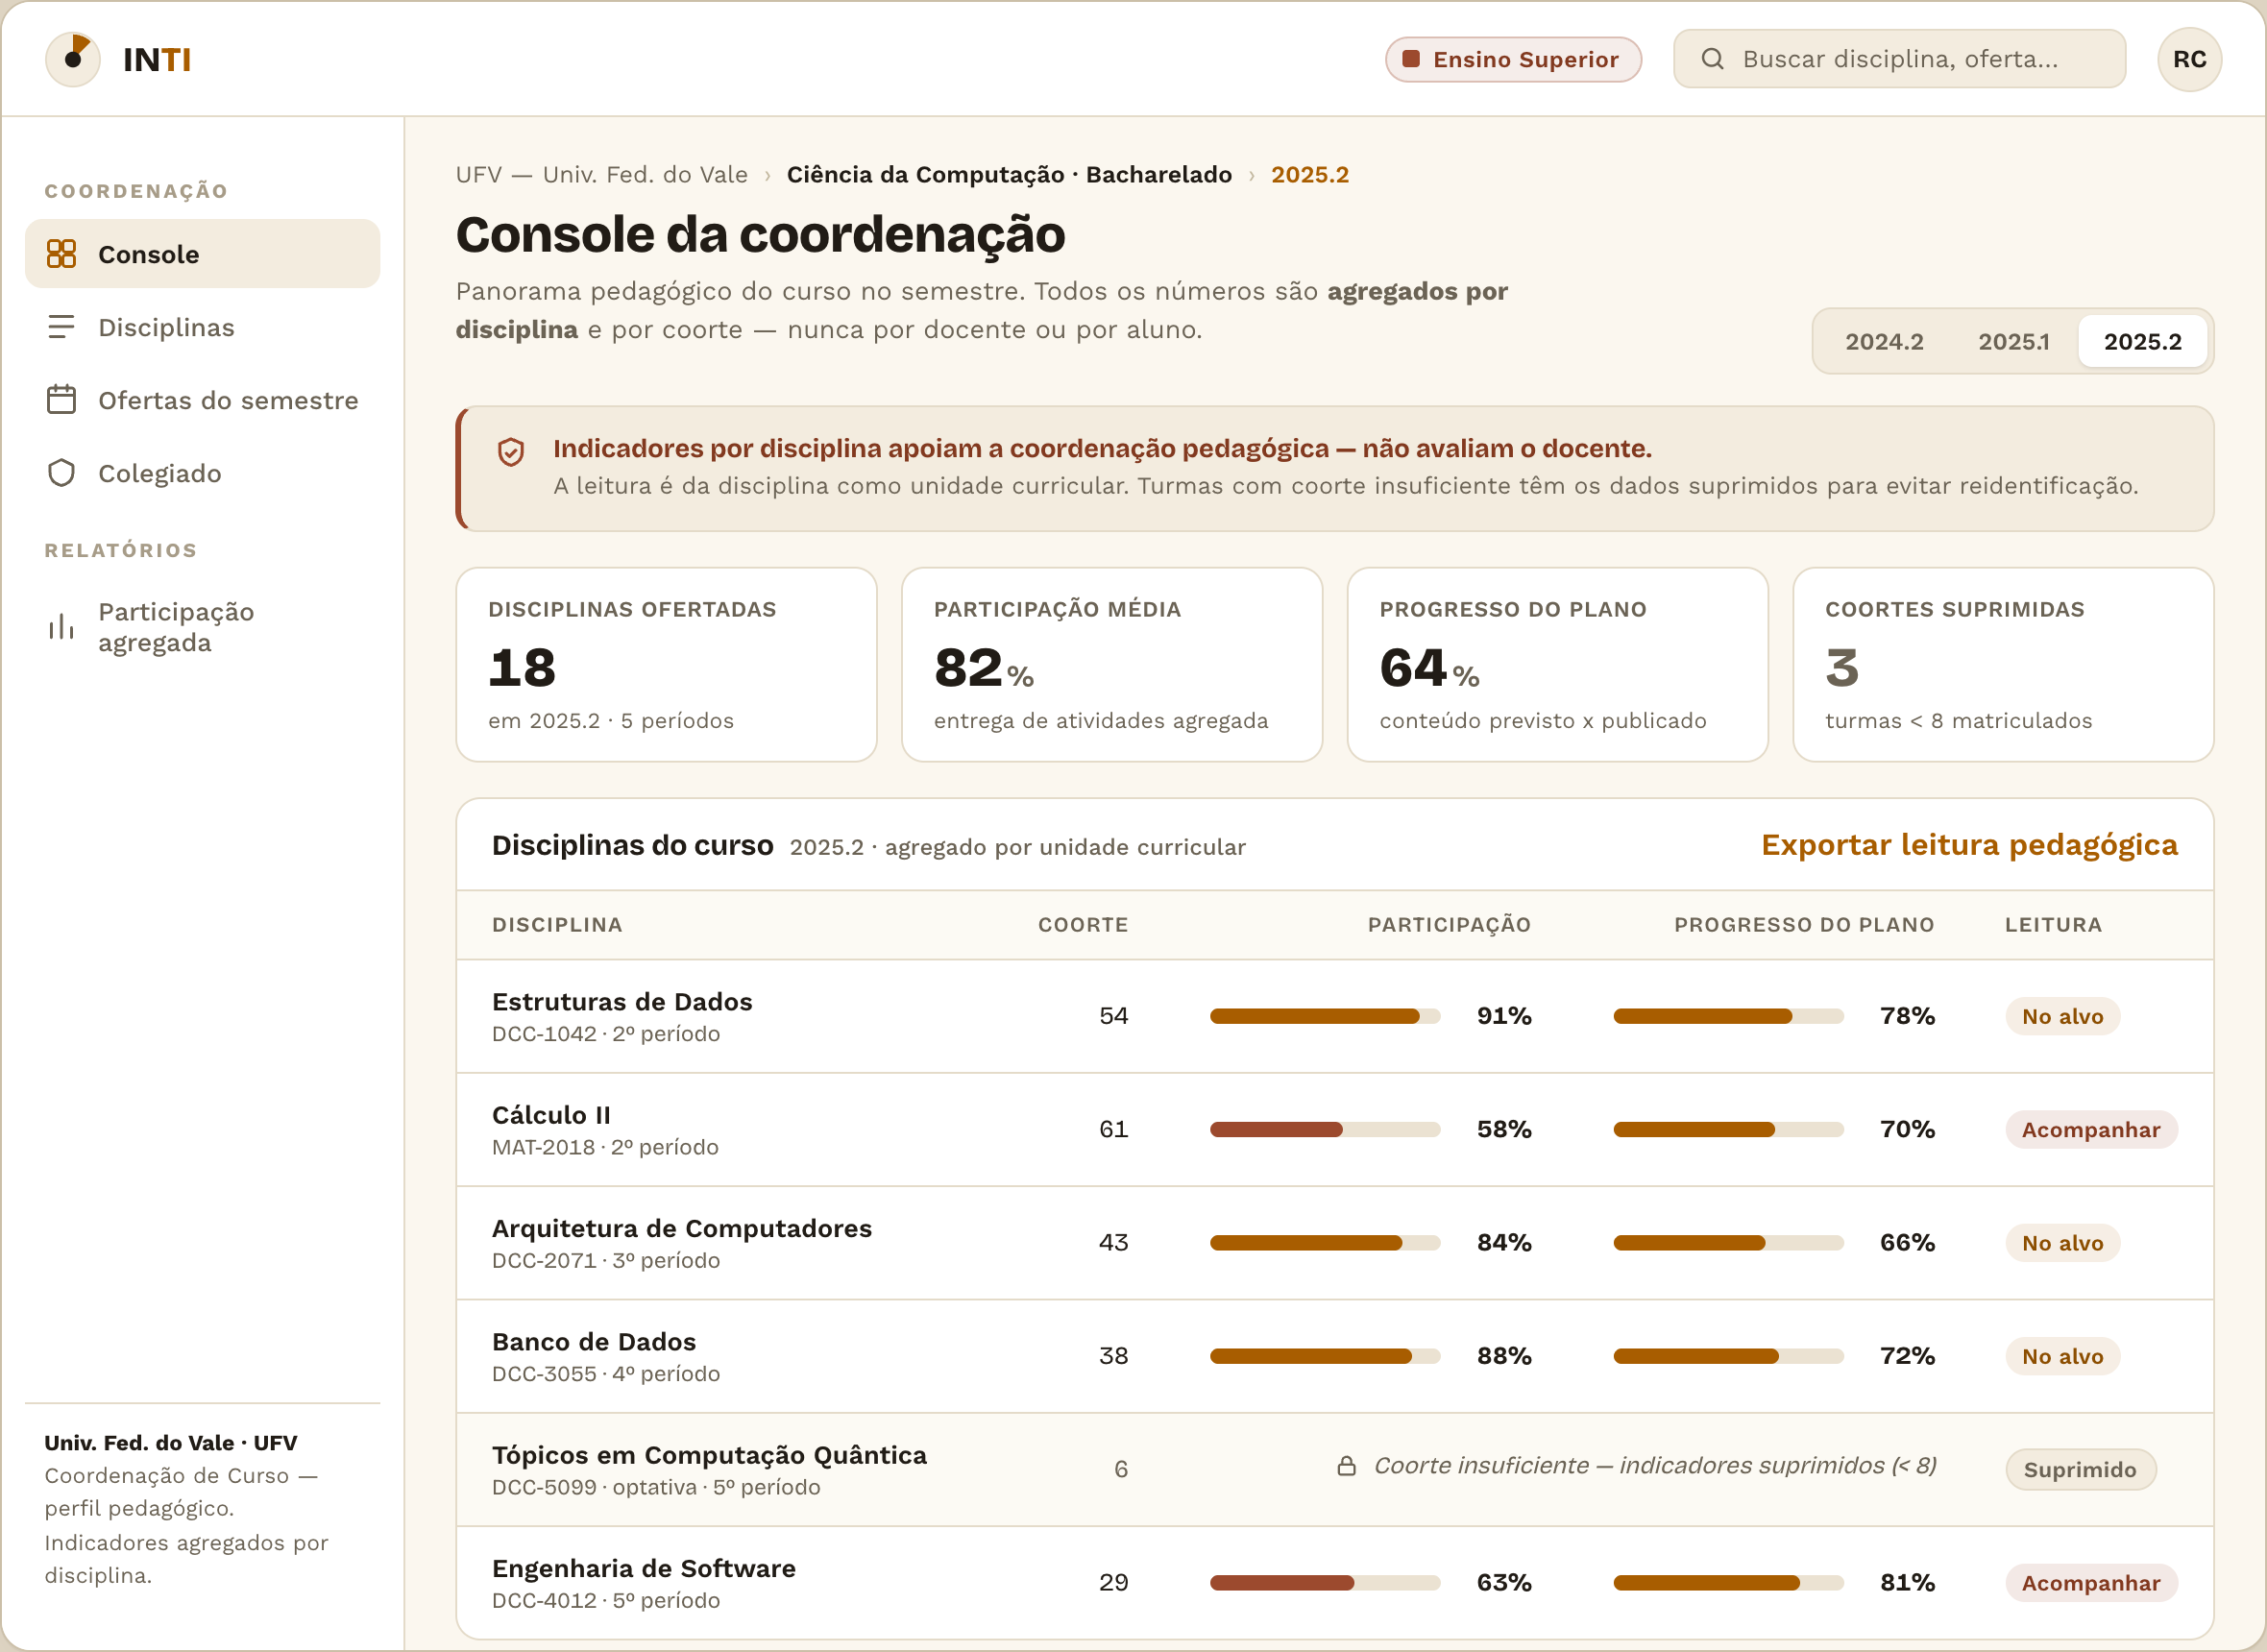This screenshot has height=1652, width=2267.
Task: Select Banco de Dados row title
Action: pos(594,1342)
